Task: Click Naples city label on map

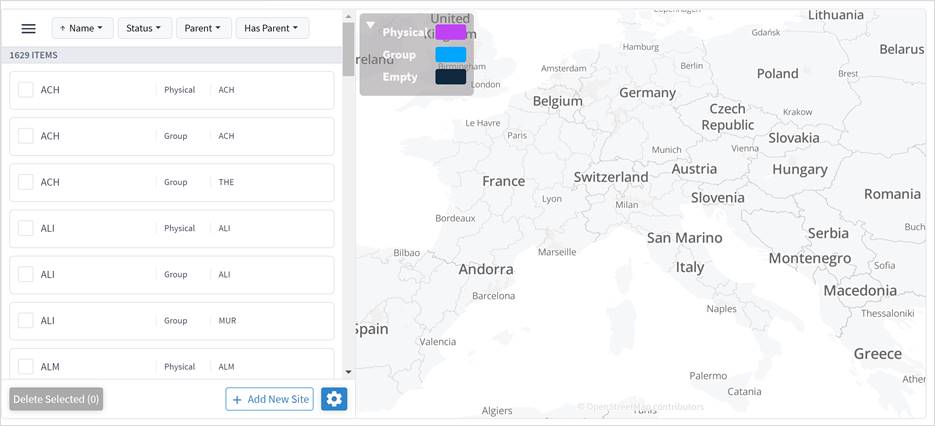Action: pos(722,309)
